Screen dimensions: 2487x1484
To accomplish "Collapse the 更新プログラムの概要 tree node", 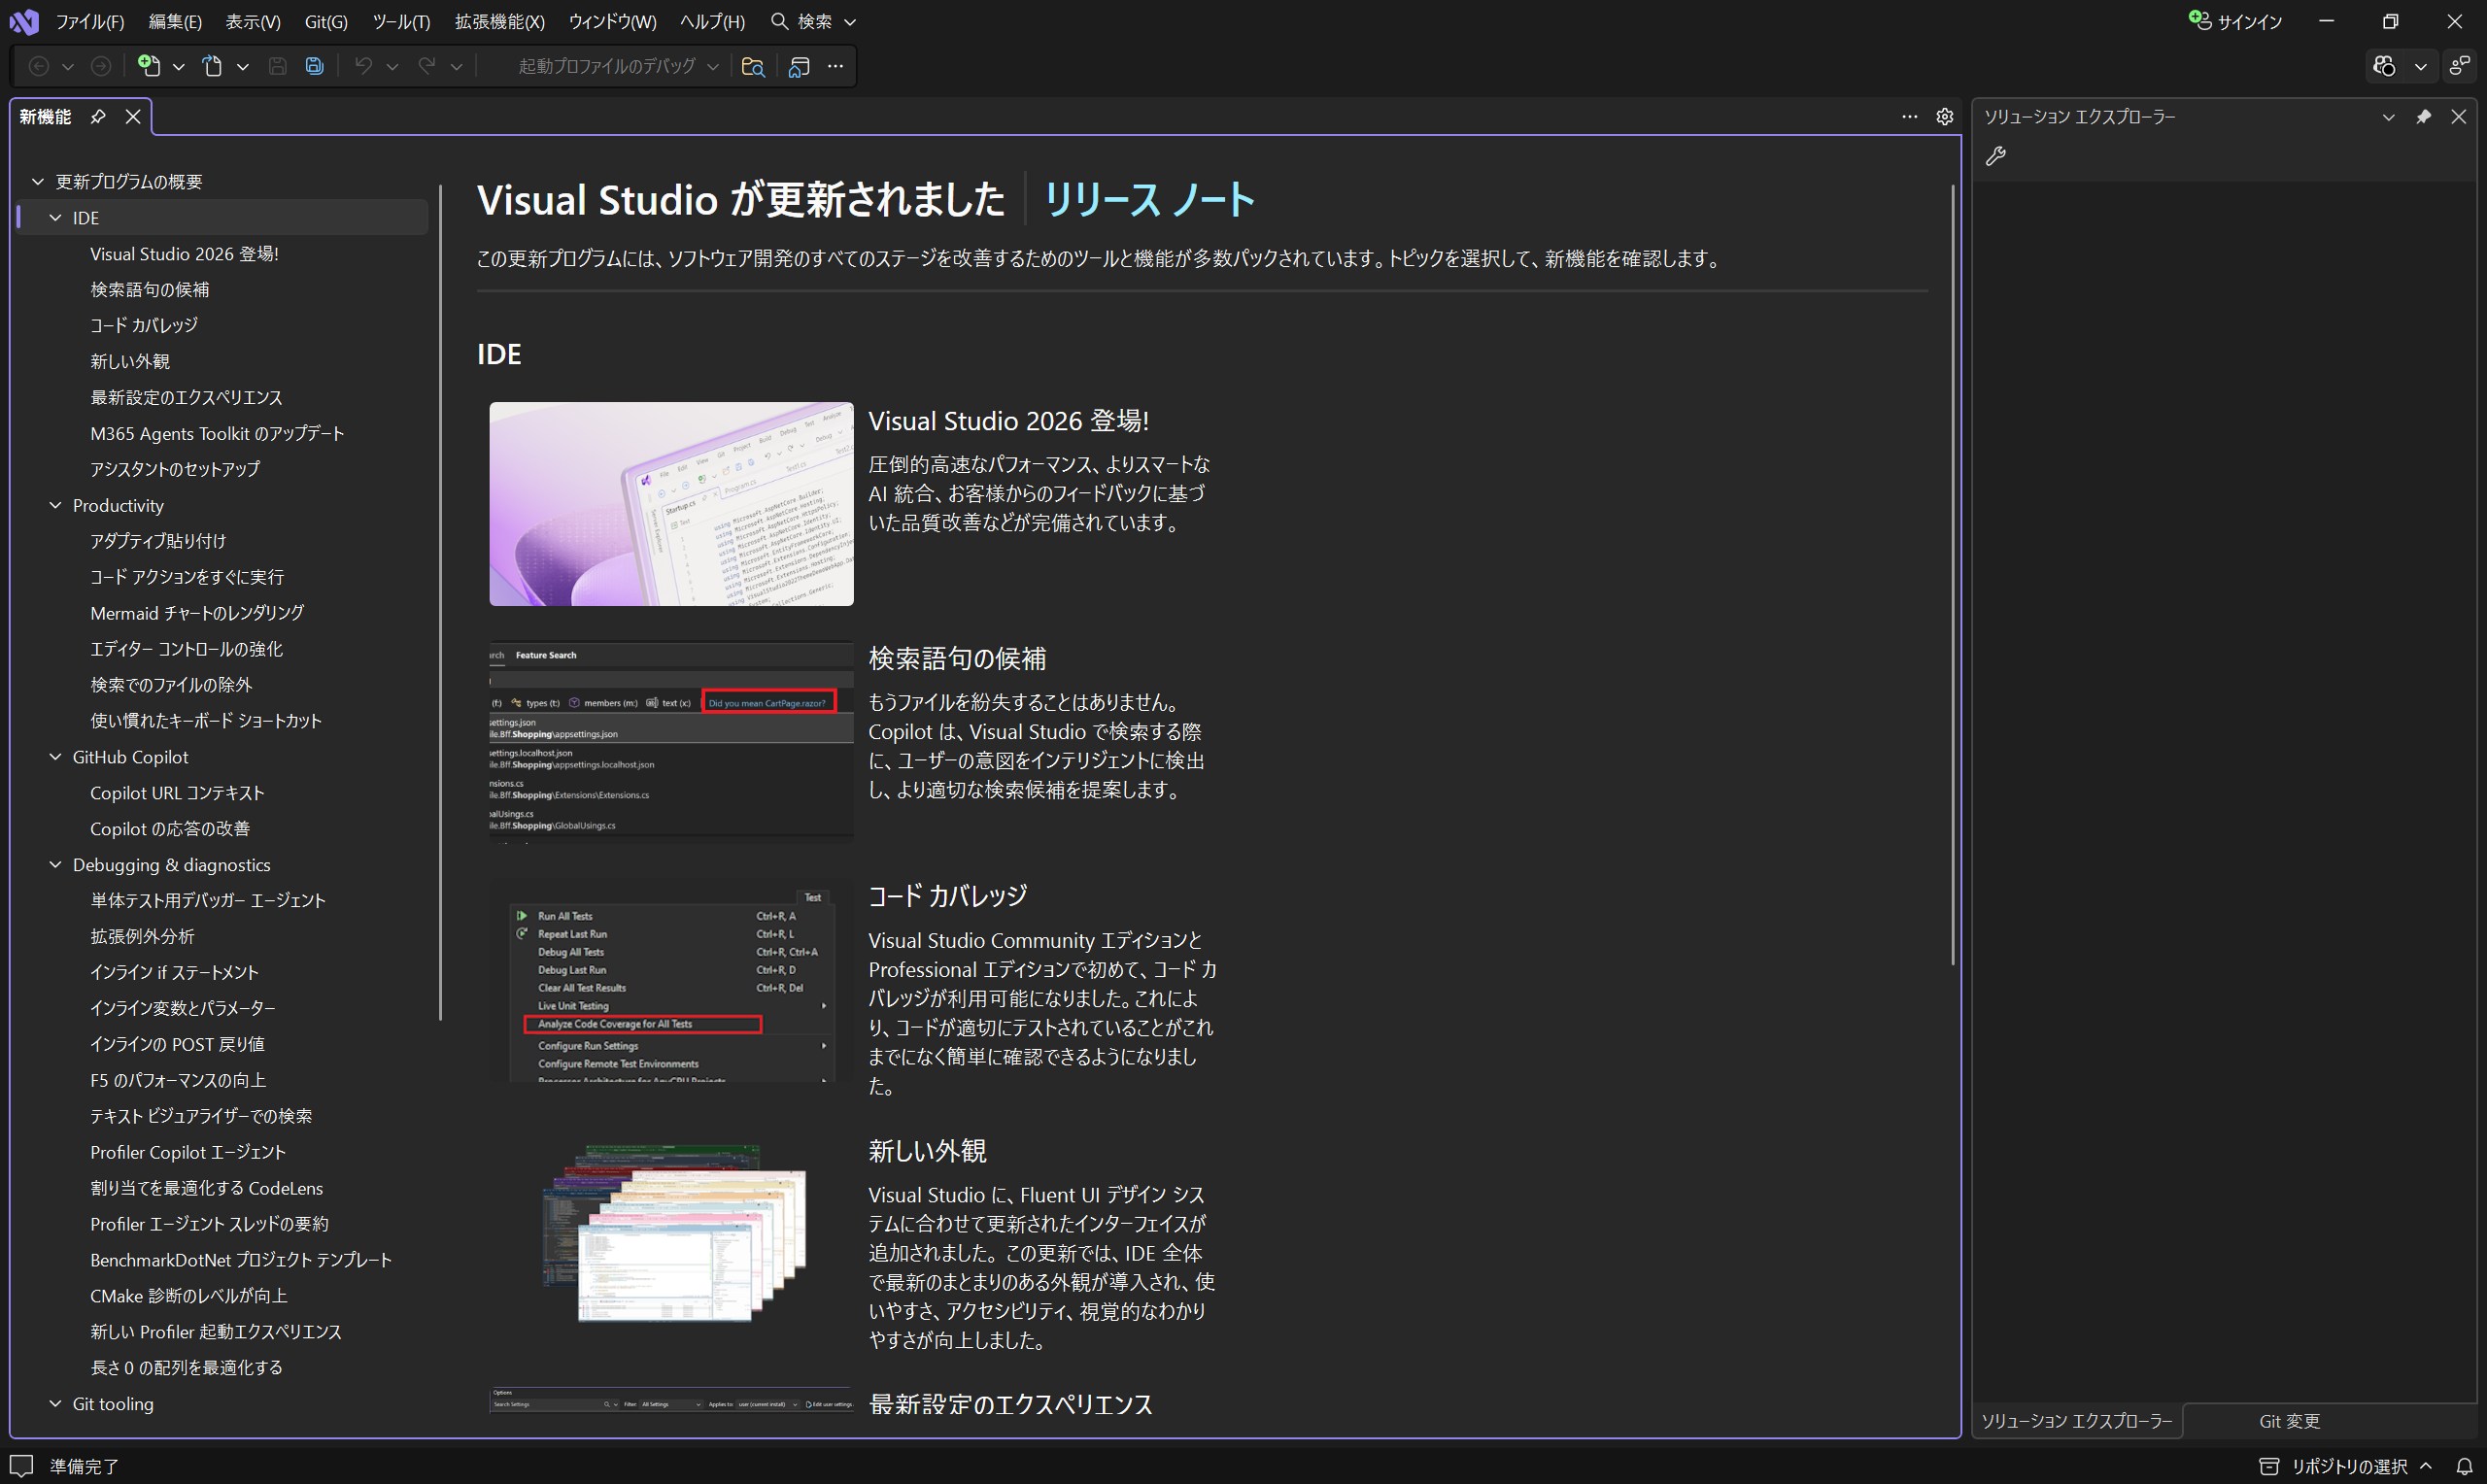I will coord(38,181).
